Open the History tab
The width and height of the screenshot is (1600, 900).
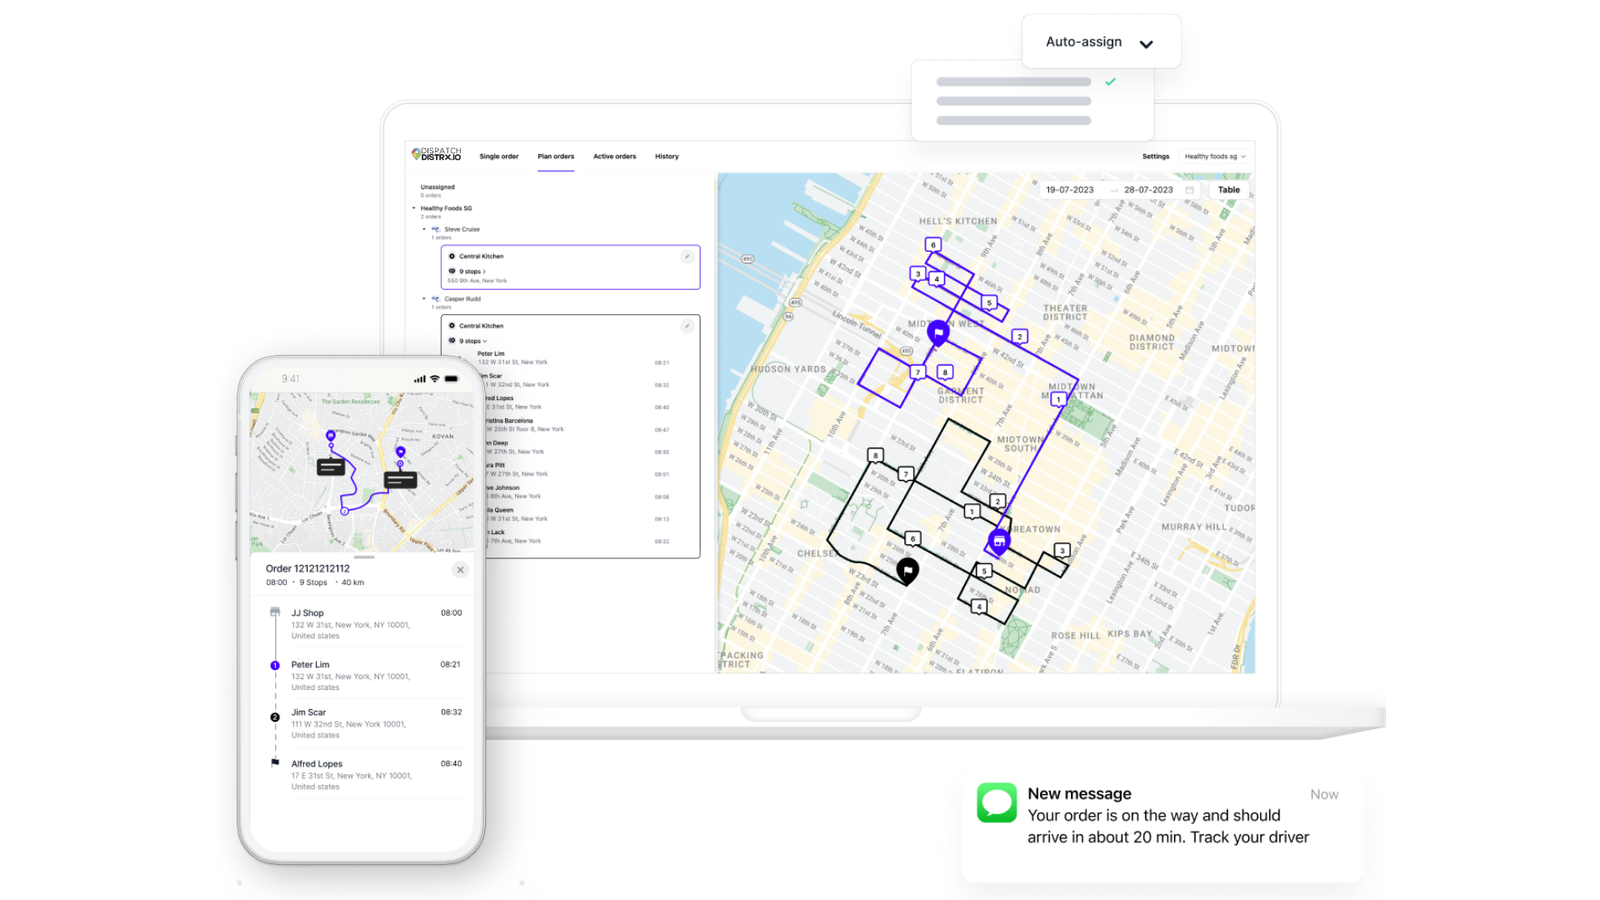666,156
